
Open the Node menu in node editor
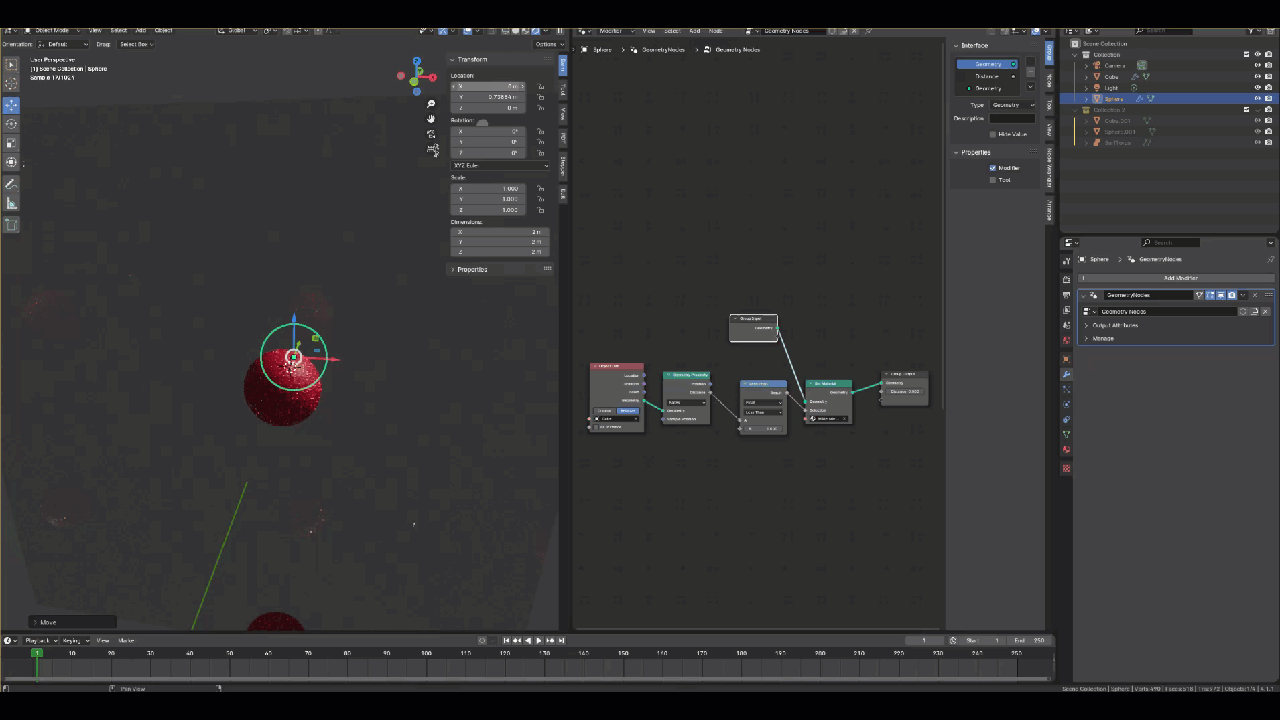point(716,31)
